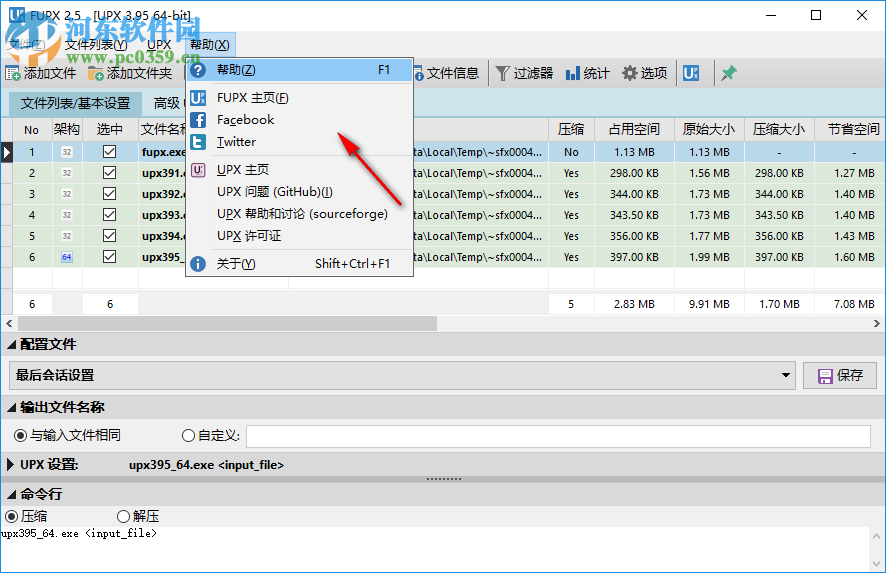Click the Twitter icon in Help menu
This screenshot has width=886, height=573.
pyautogui.click(x=198, y=142)
